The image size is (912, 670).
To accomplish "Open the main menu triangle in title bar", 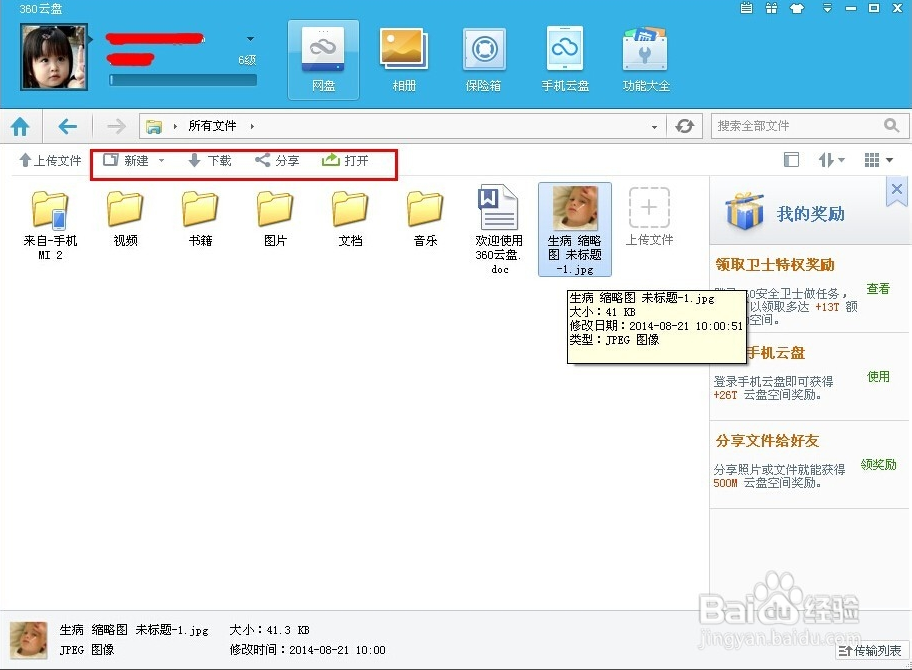I will point(827,8).
